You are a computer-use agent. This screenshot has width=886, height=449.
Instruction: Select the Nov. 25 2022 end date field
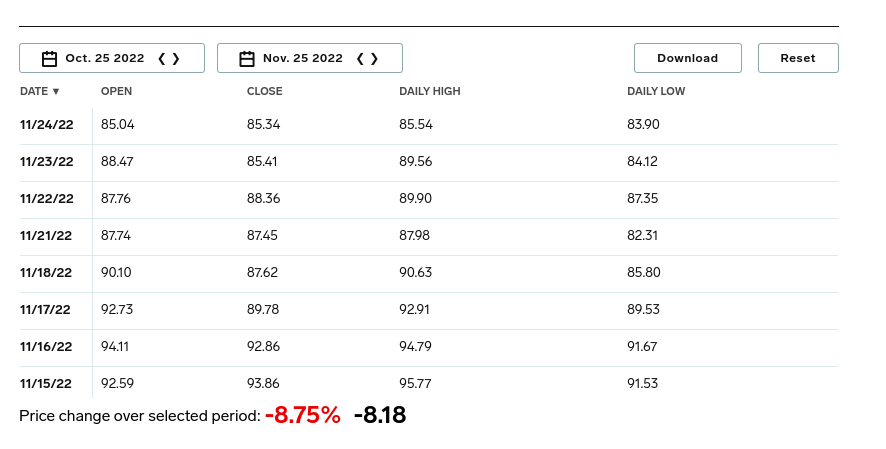click(310, 58)
